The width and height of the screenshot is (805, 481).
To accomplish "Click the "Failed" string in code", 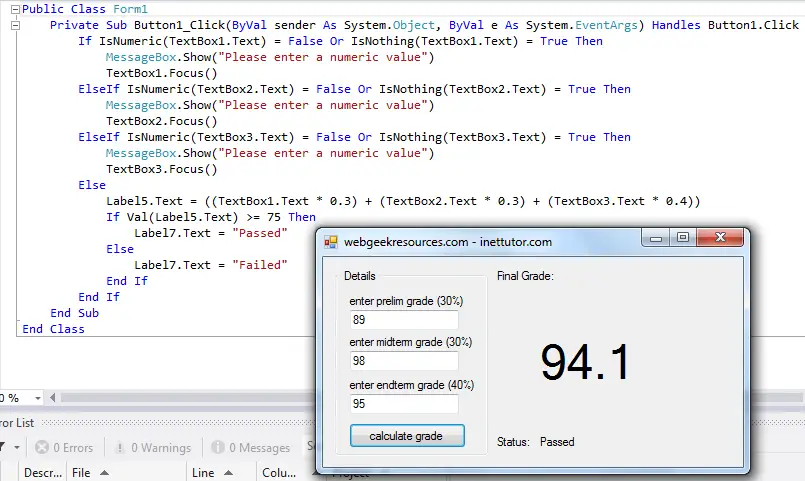I will 260,265.
